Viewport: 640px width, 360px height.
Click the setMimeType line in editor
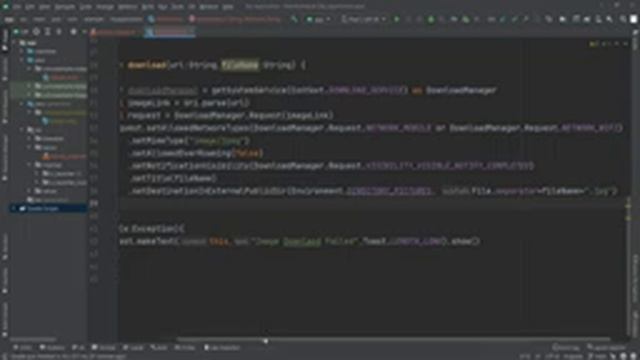pyautogui.click(x=189, y=141)
